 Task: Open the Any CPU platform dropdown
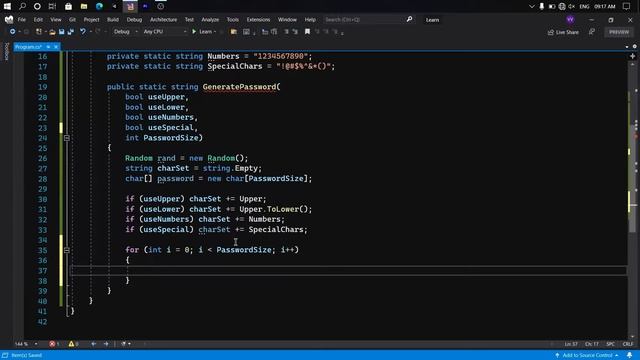[164, 31]
